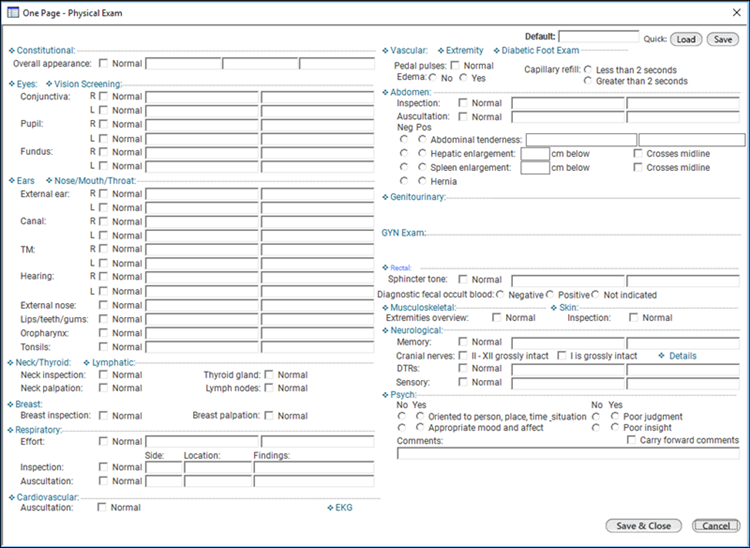
Task: Check Normal for Cardiovascular Auscultation
Action: (102, 507)
